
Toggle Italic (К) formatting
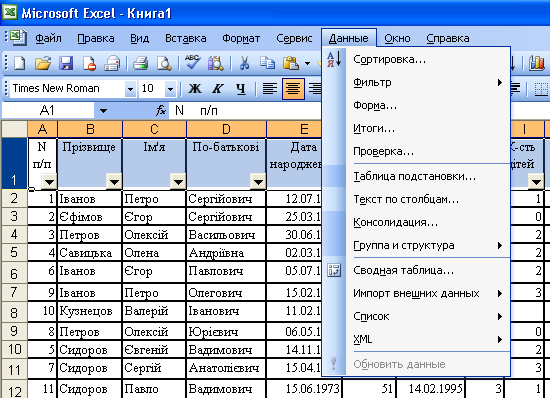click(x=217, y=88)
